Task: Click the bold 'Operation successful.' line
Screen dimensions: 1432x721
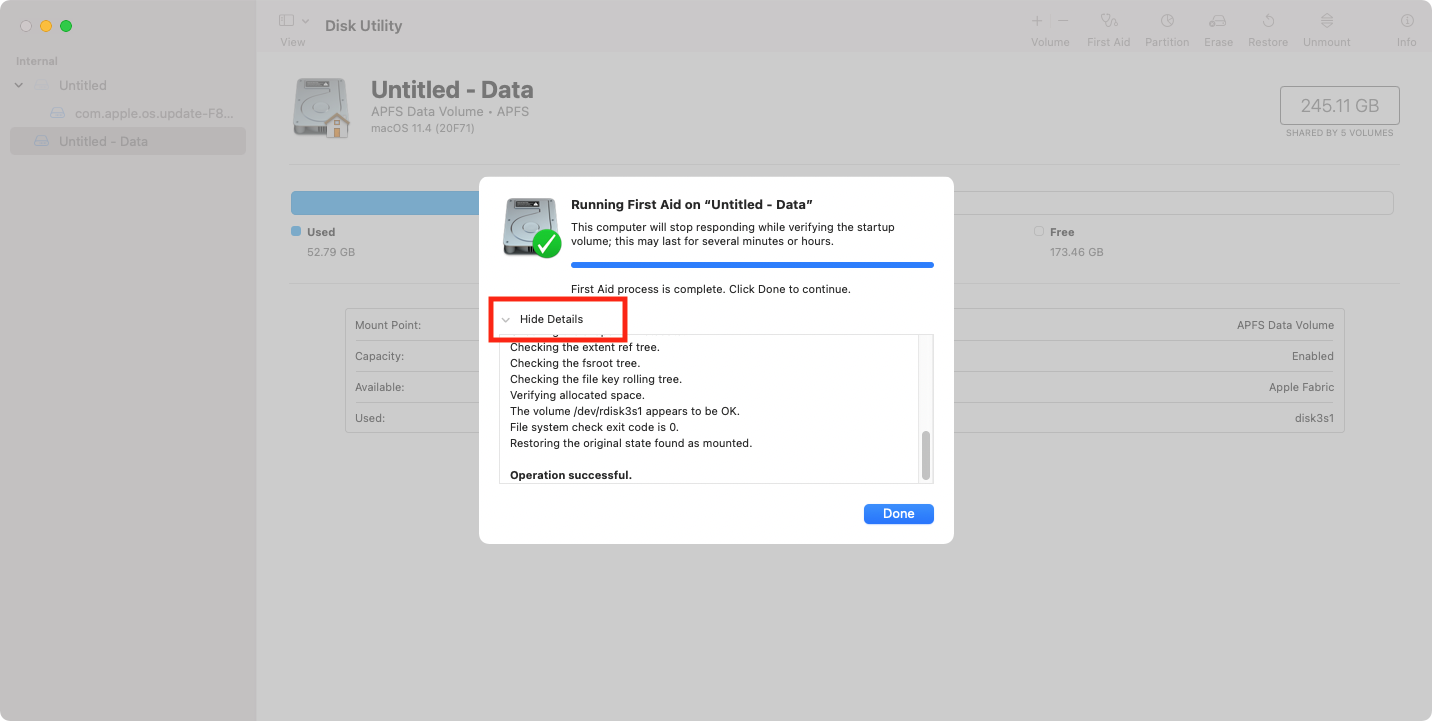Action: [x=571, y=475]
